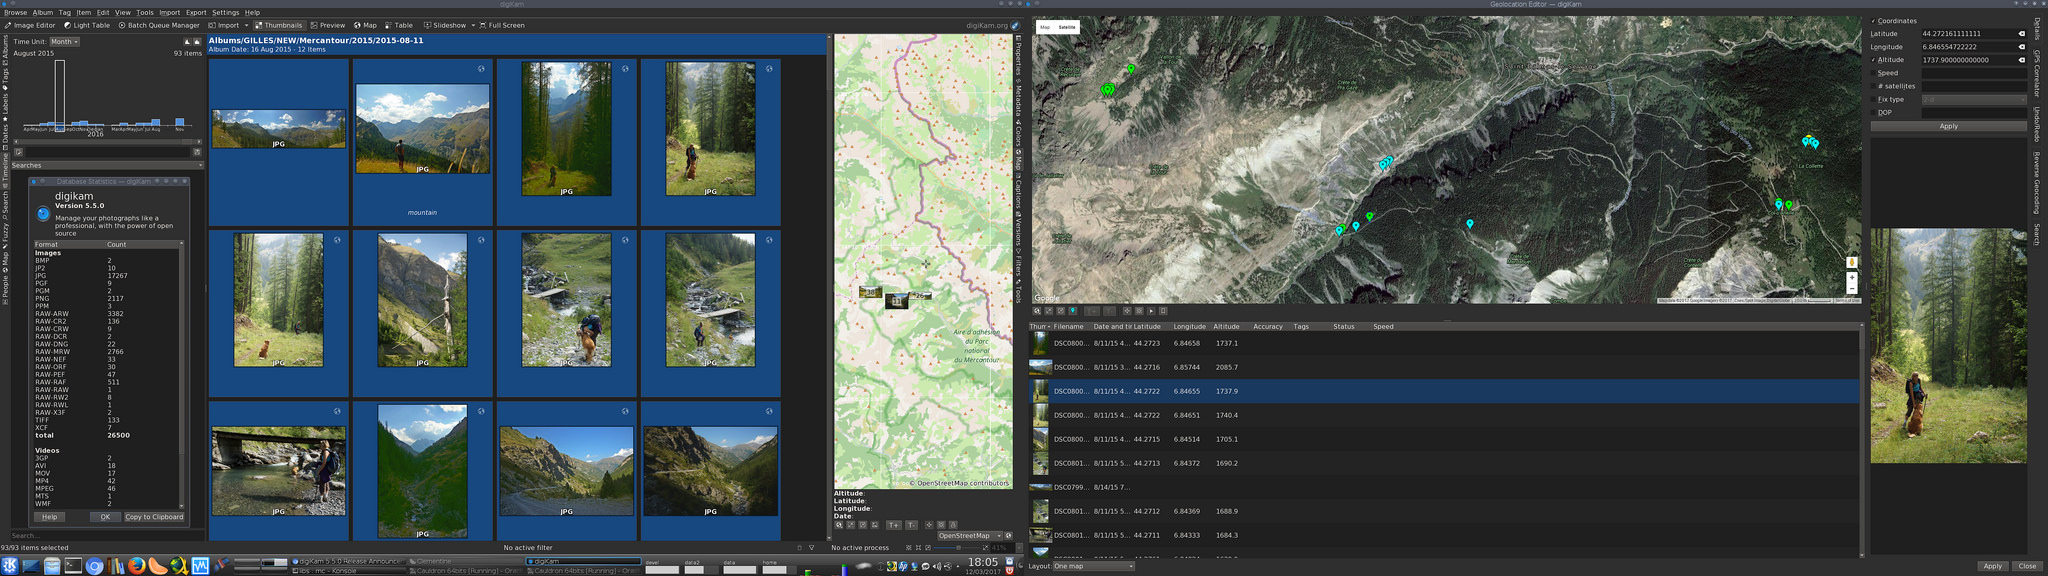Open the Undo/Redo side tab
Viewport: 2048px width, 576px height.
pos(2036,124)
